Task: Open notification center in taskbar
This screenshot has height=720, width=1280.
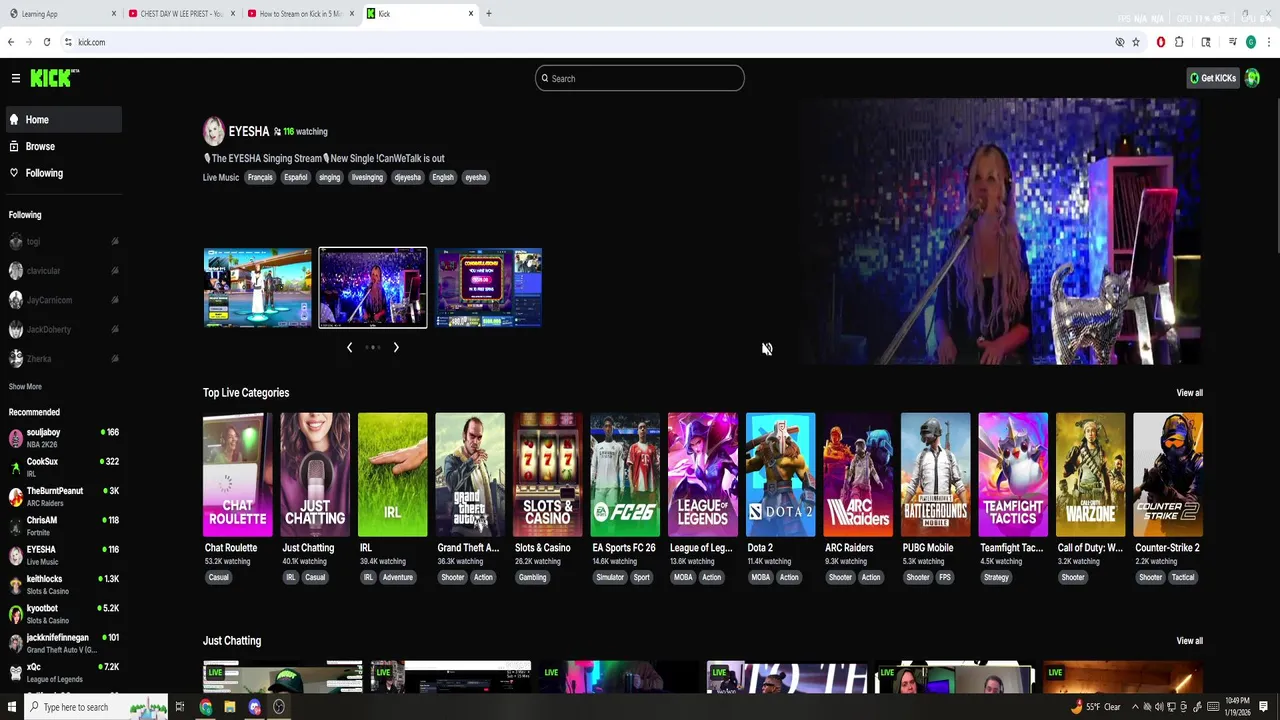Action: pos(1264,707)
